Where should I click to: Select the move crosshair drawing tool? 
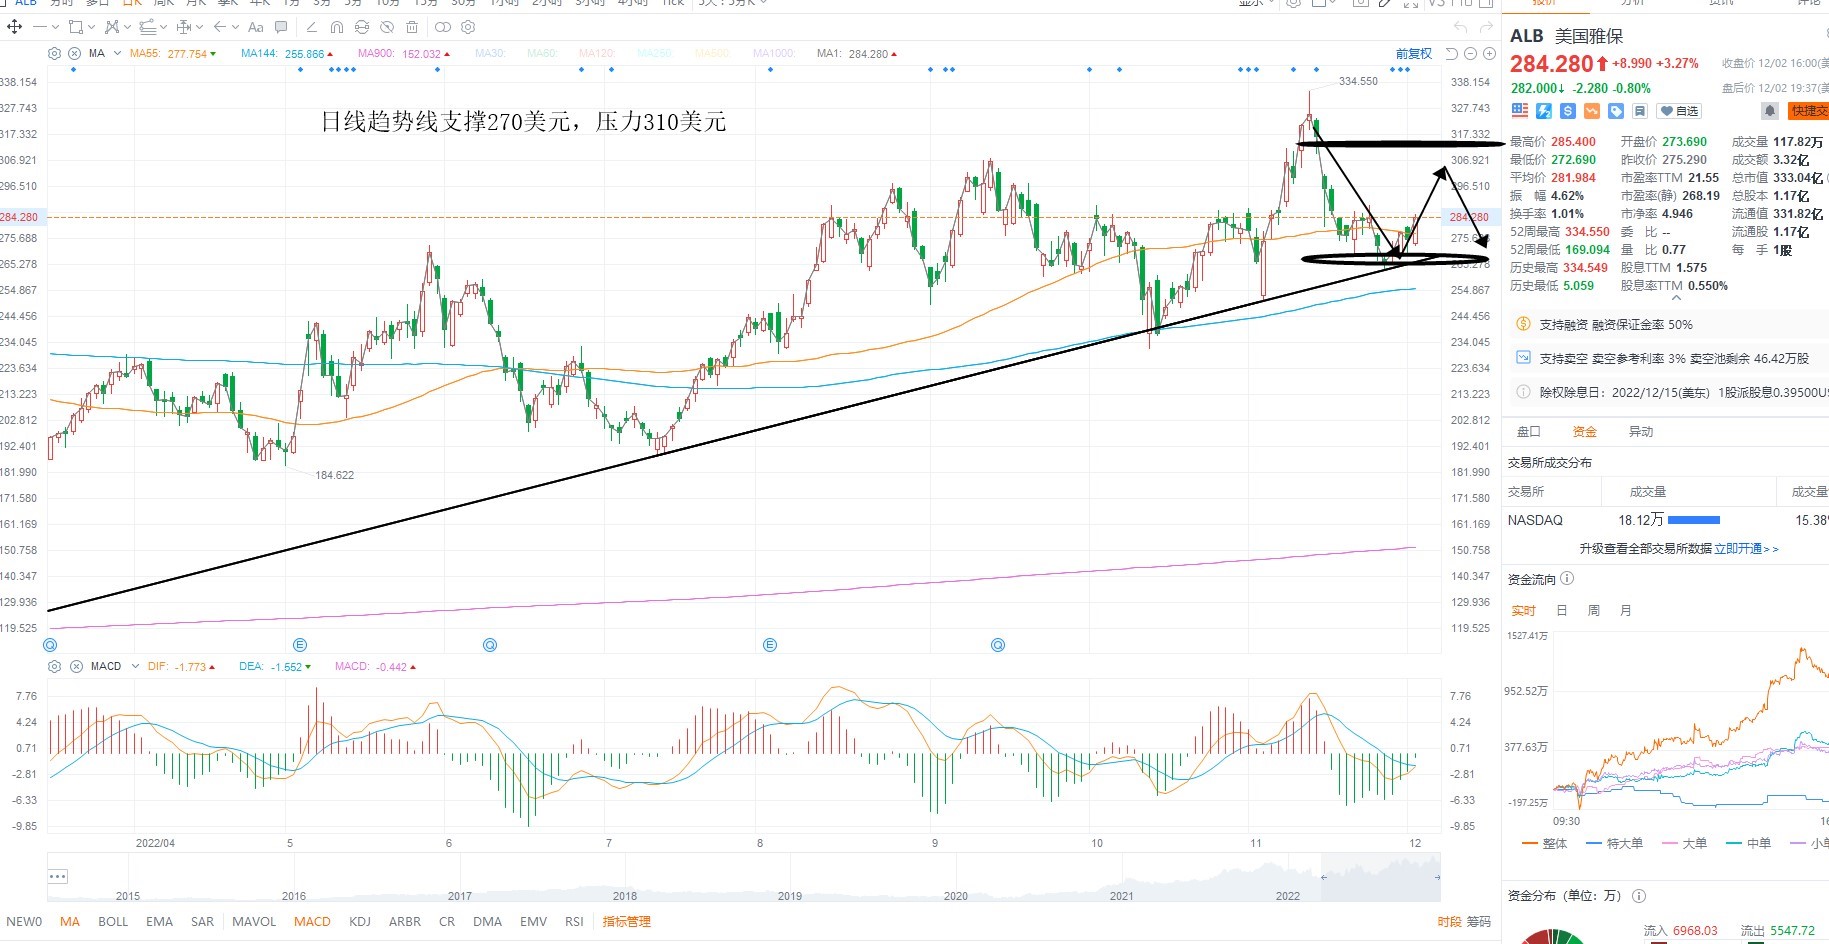click(15, 27)
